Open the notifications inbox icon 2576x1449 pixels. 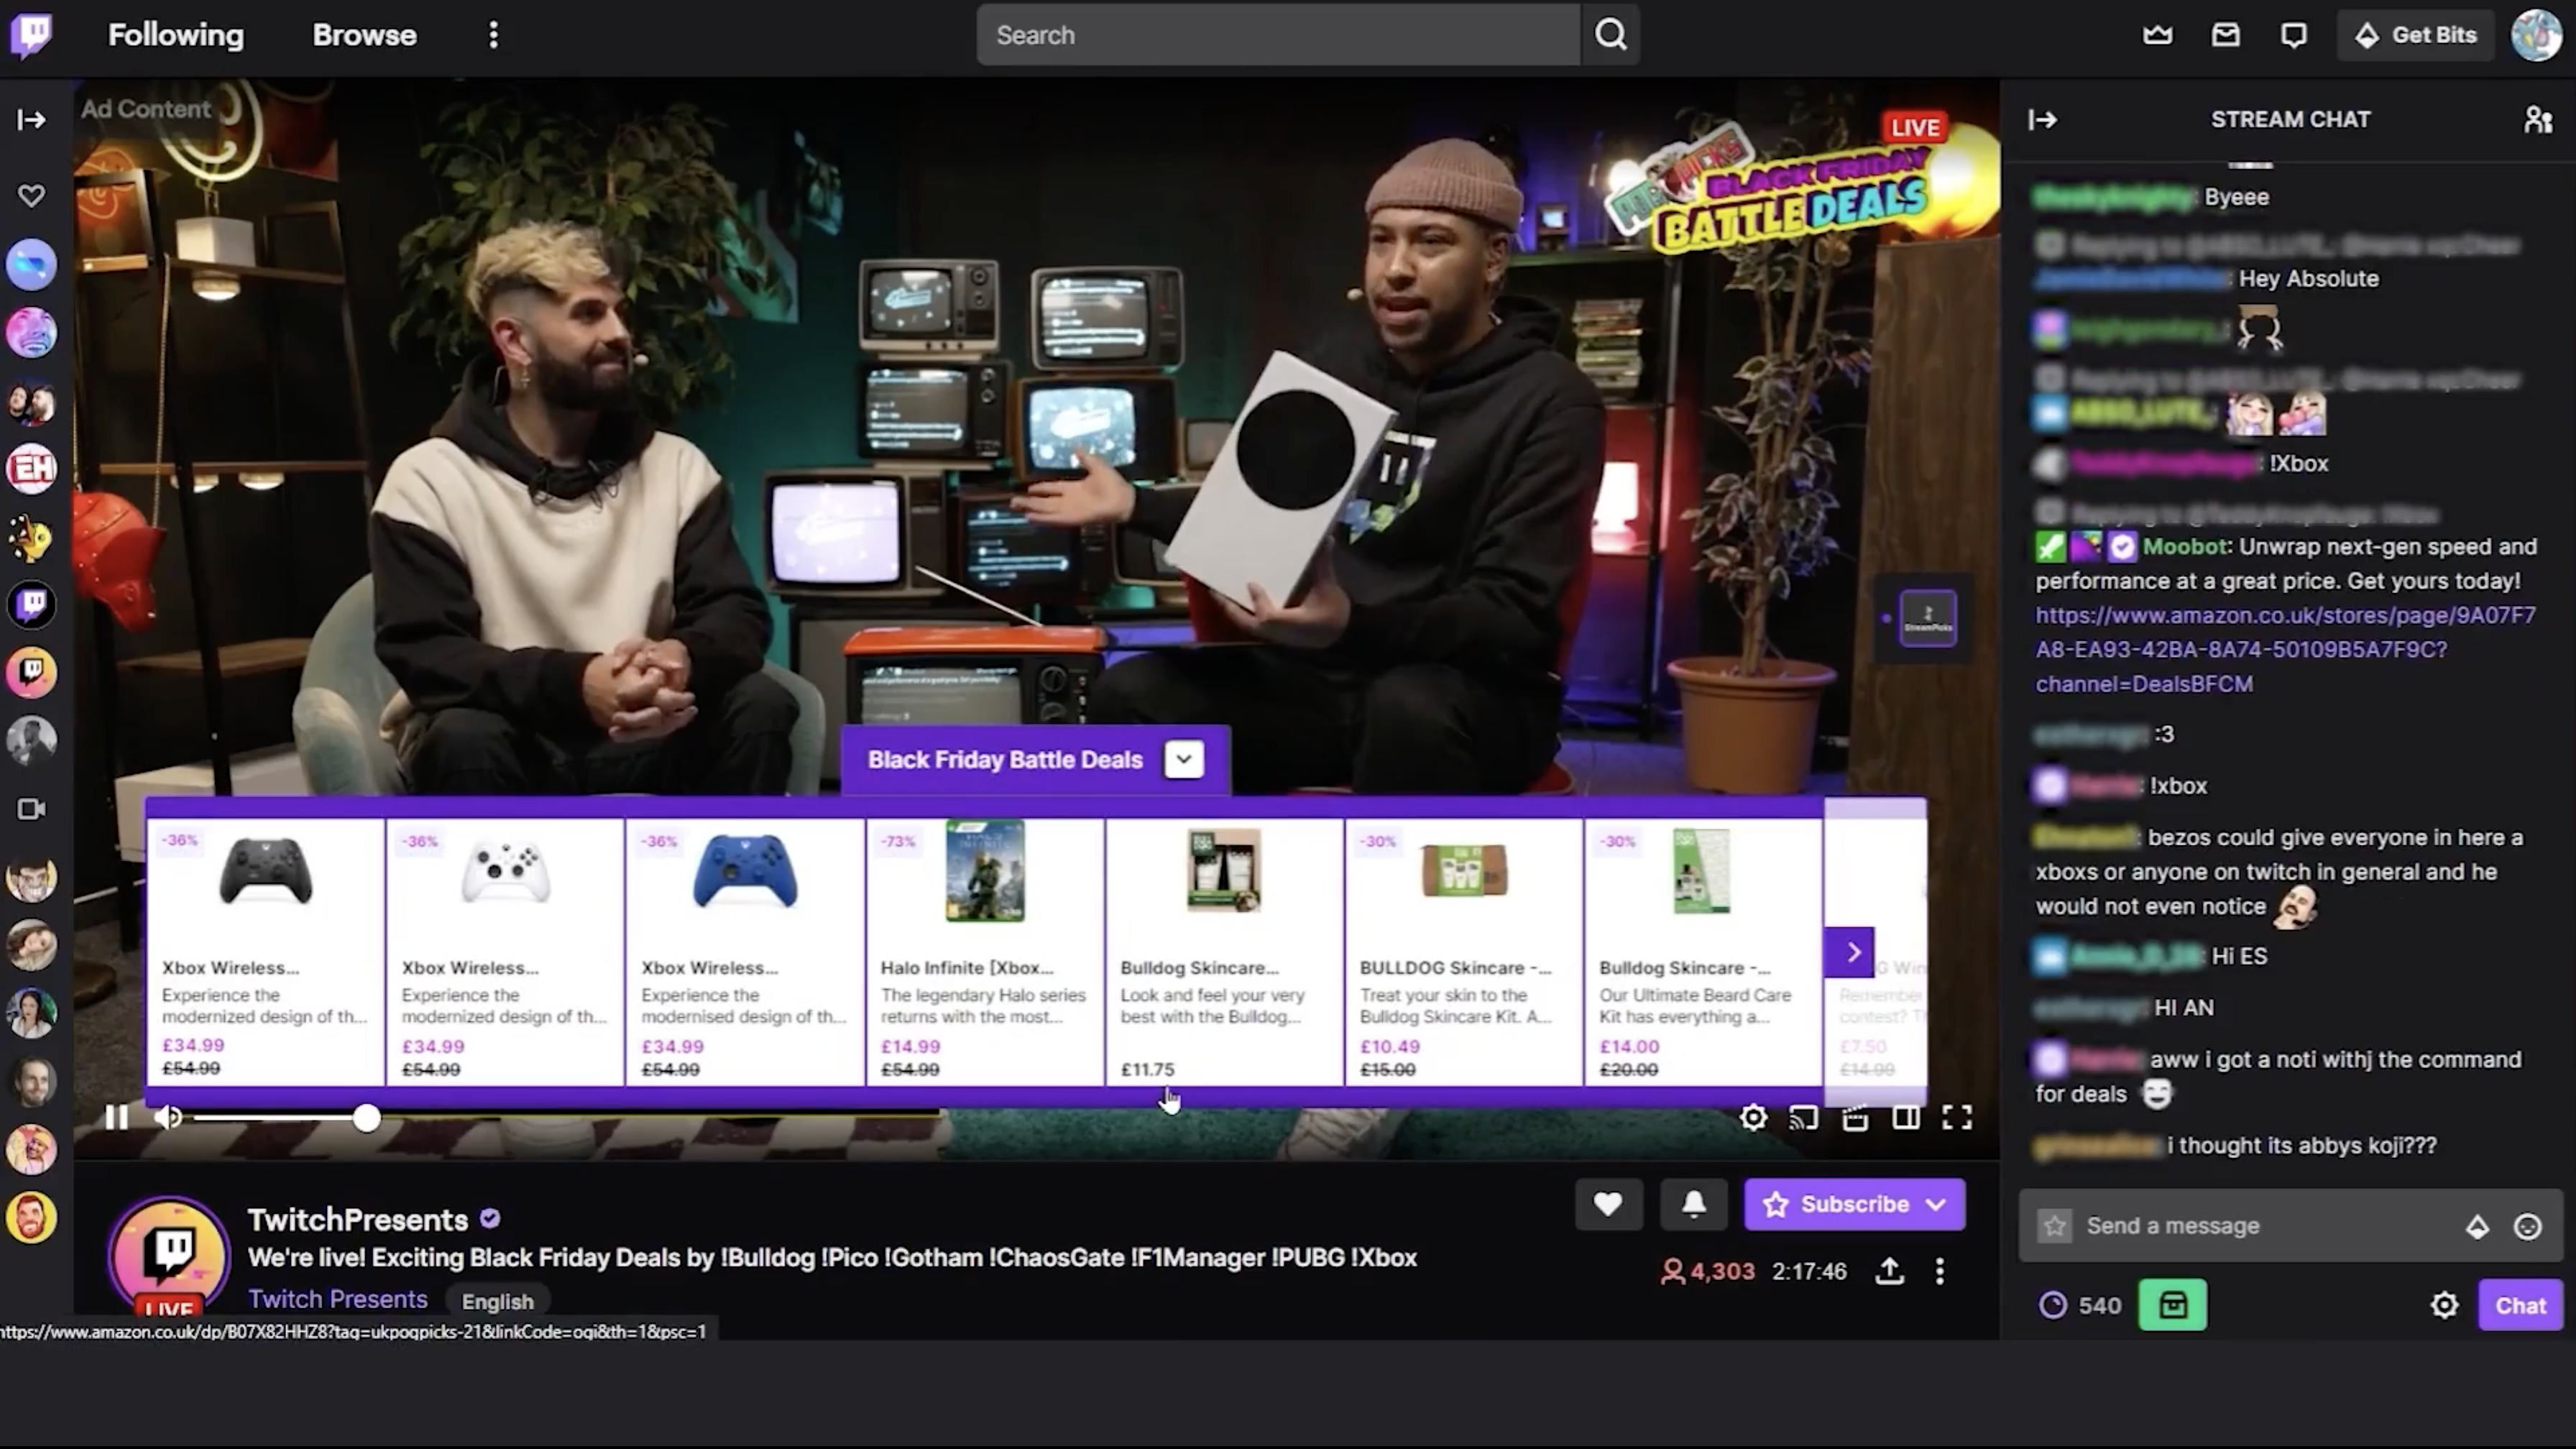[2225, 35]
